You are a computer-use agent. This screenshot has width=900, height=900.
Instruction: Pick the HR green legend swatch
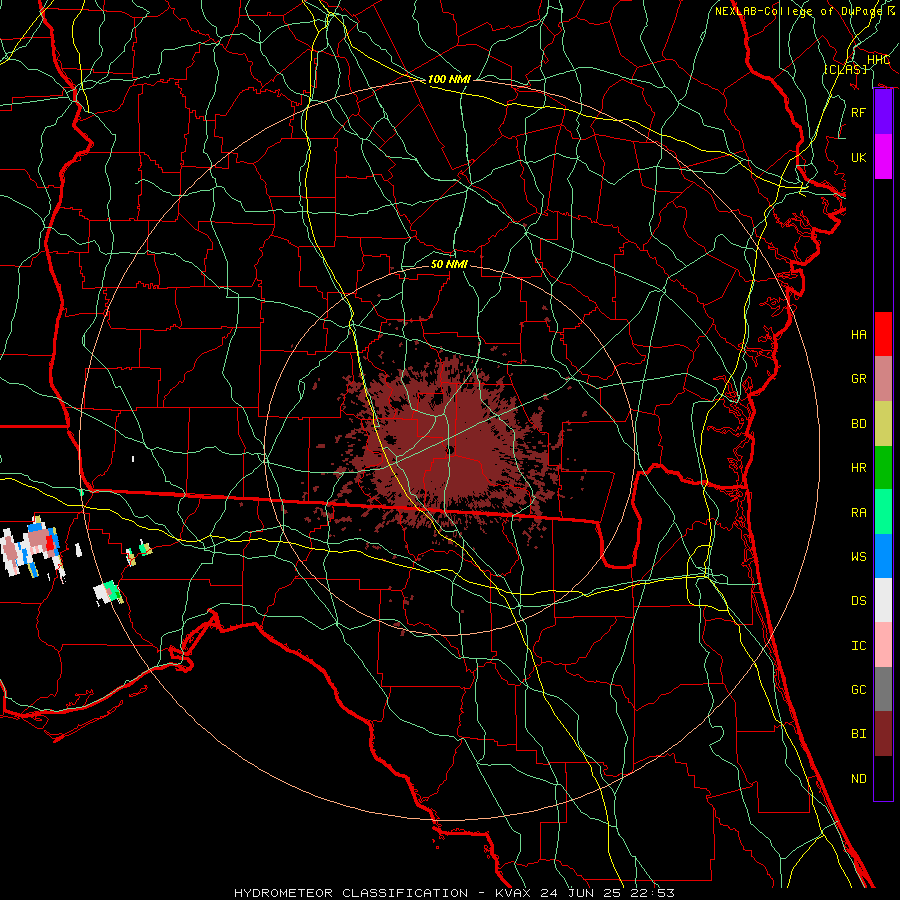883,468
